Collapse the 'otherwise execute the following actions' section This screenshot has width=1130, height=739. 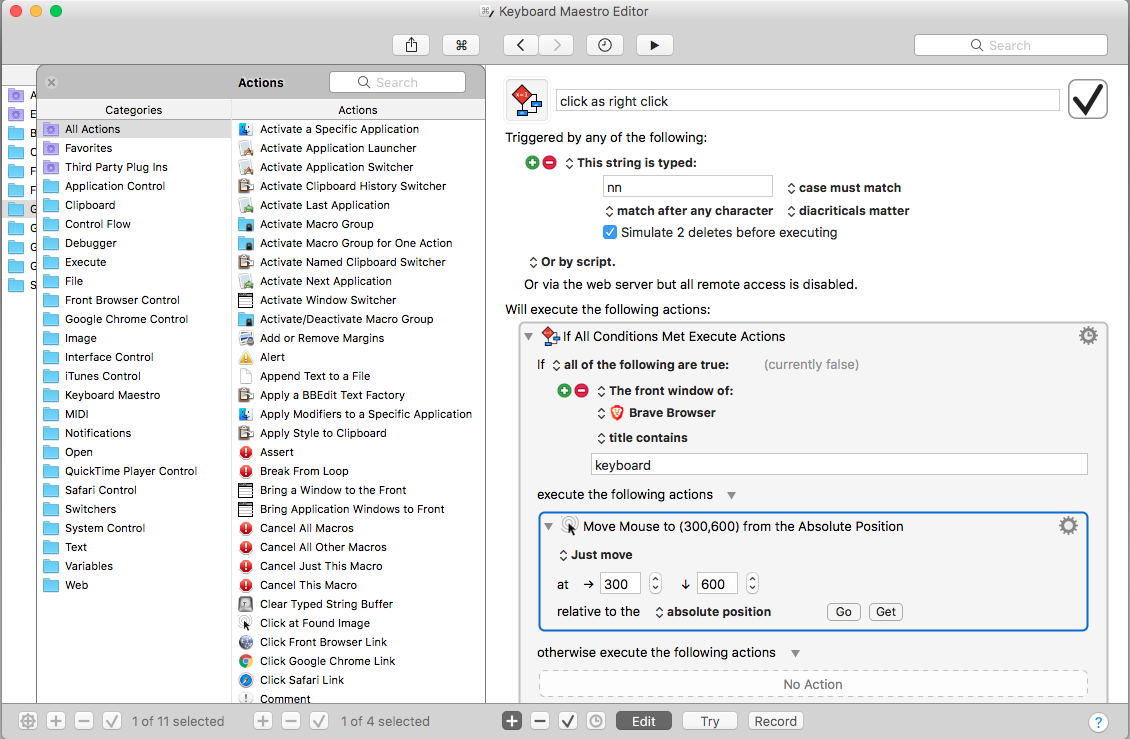[x=796, y=653]
